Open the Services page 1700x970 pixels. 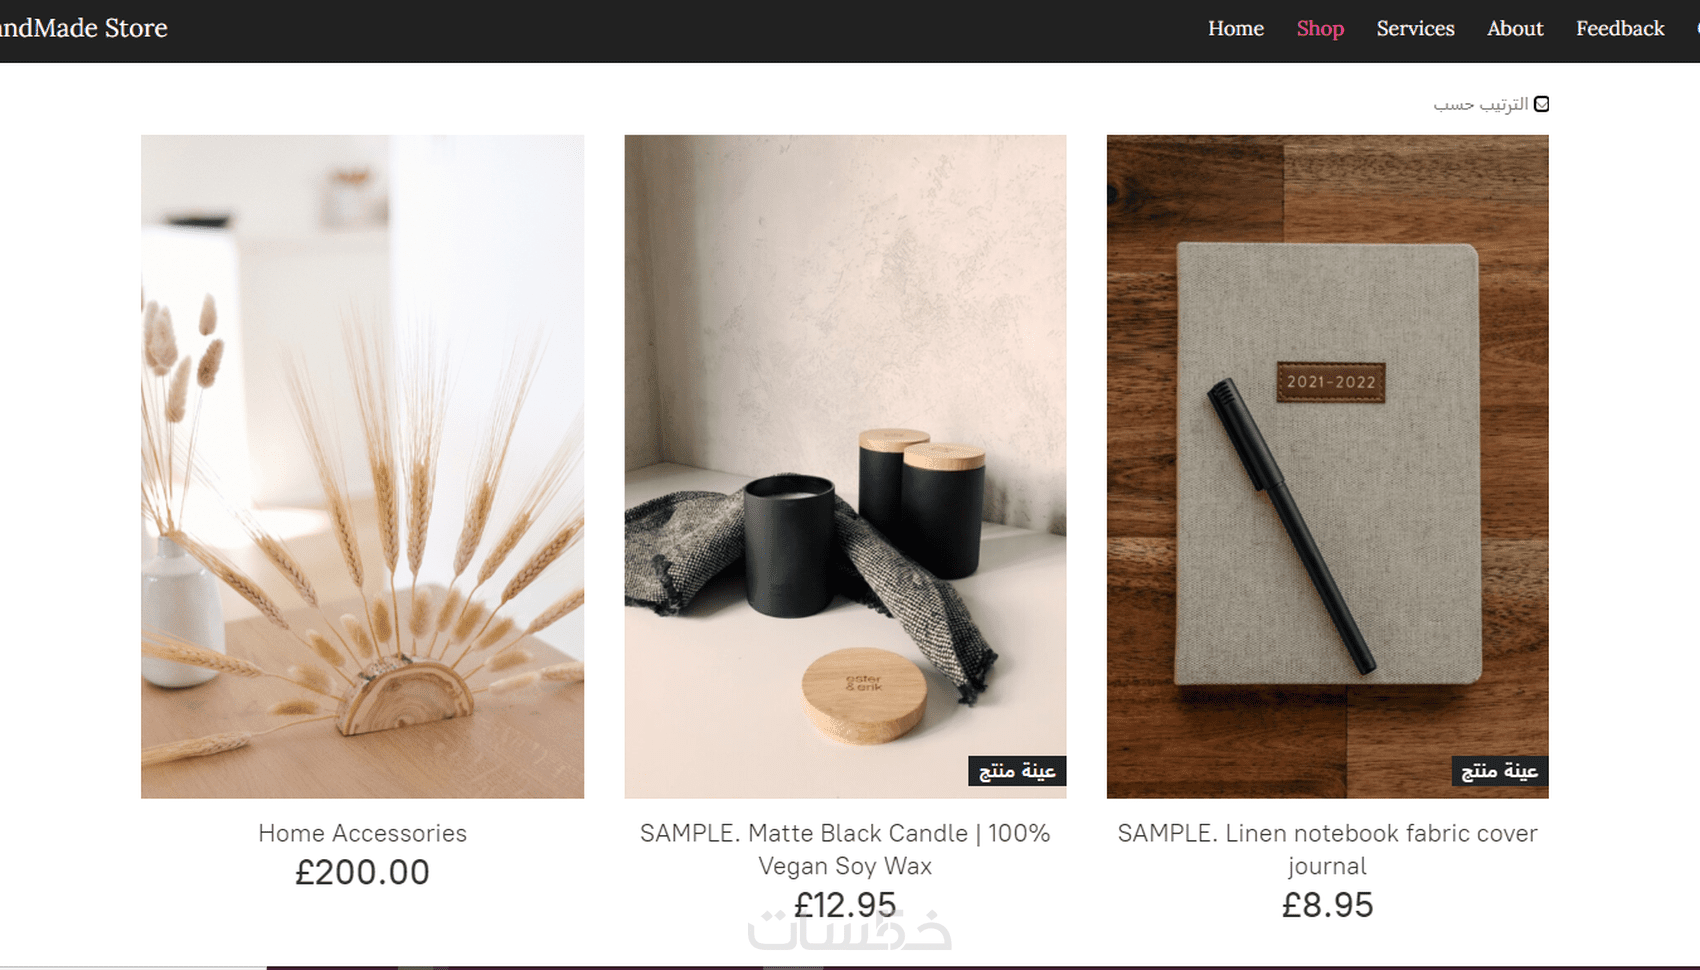pyautogui.click(x=1415, y=29)
